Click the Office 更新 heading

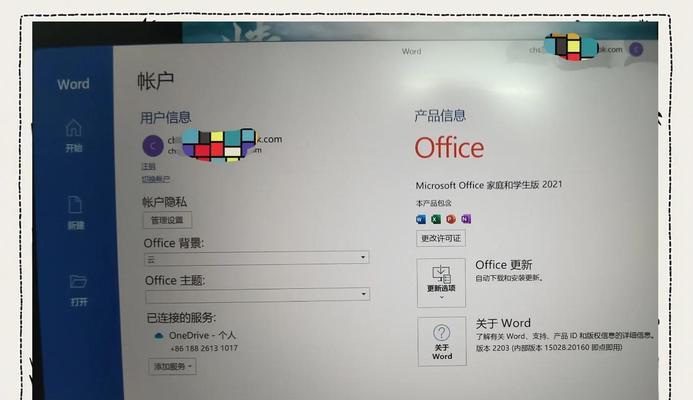[x=503, y=265]
